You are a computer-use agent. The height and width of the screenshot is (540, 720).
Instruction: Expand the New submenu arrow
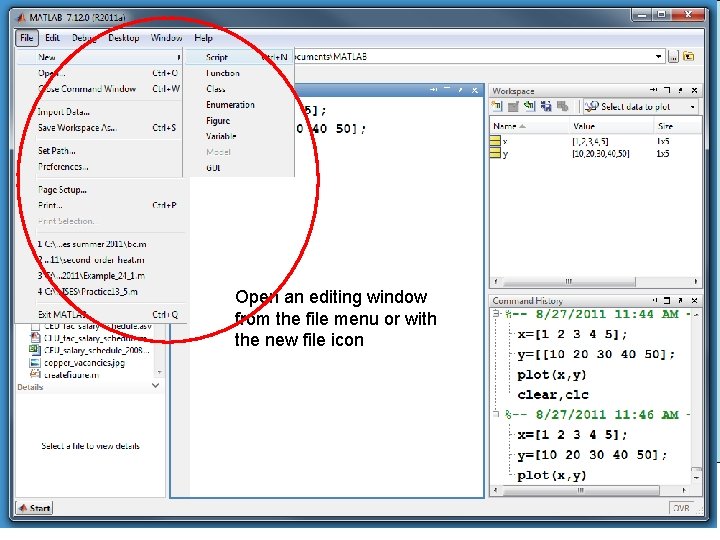click(179, 57)
